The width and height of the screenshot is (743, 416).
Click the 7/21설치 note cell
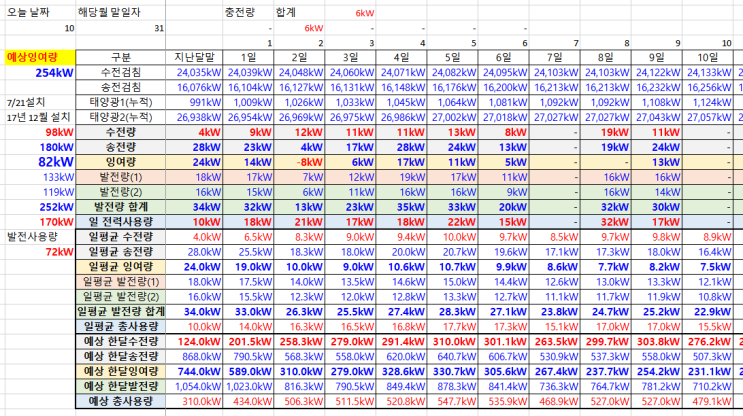(40, 102)
